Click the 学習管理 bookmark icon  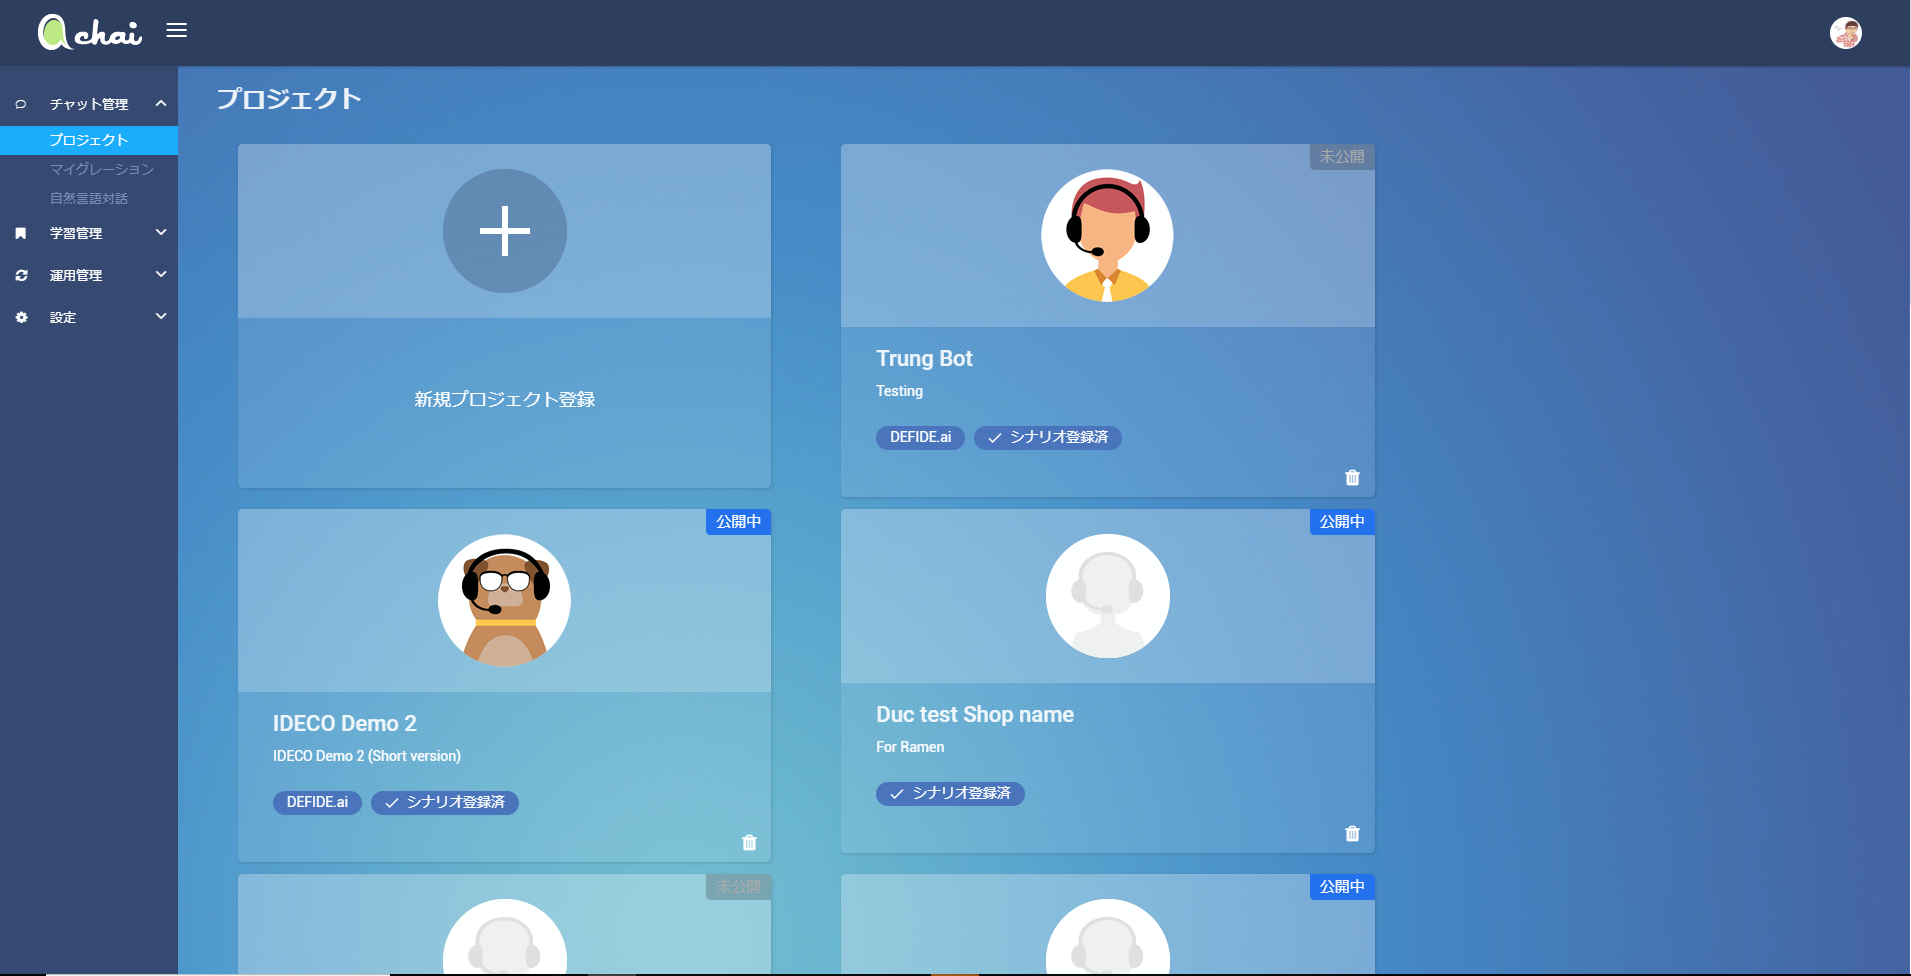coord(21,233)
